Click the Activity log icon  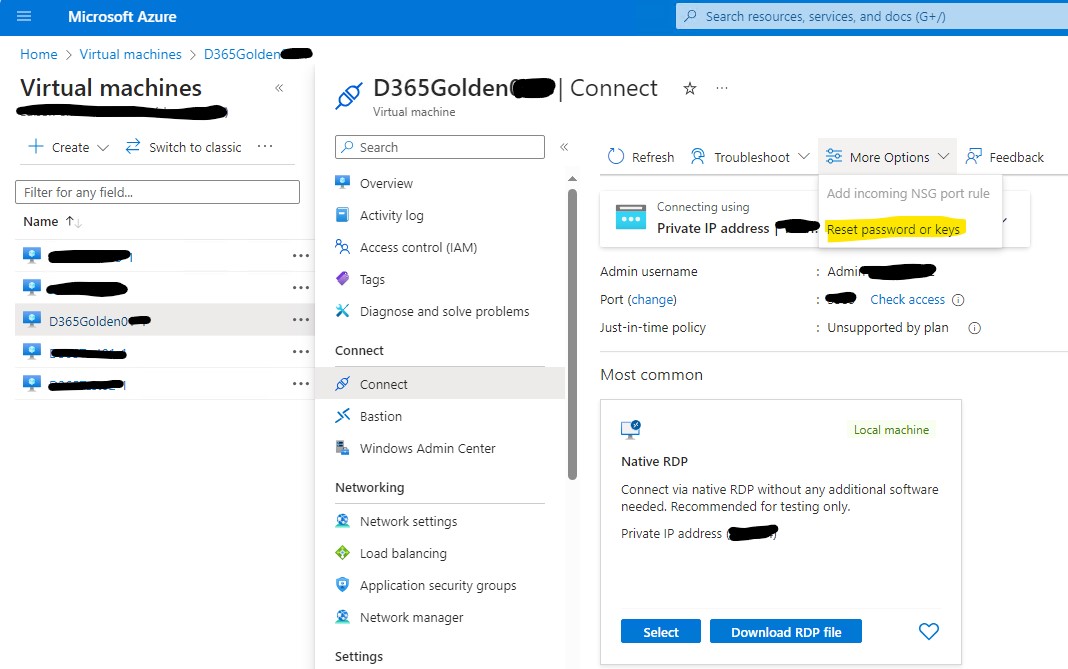(x=343, y=215)
